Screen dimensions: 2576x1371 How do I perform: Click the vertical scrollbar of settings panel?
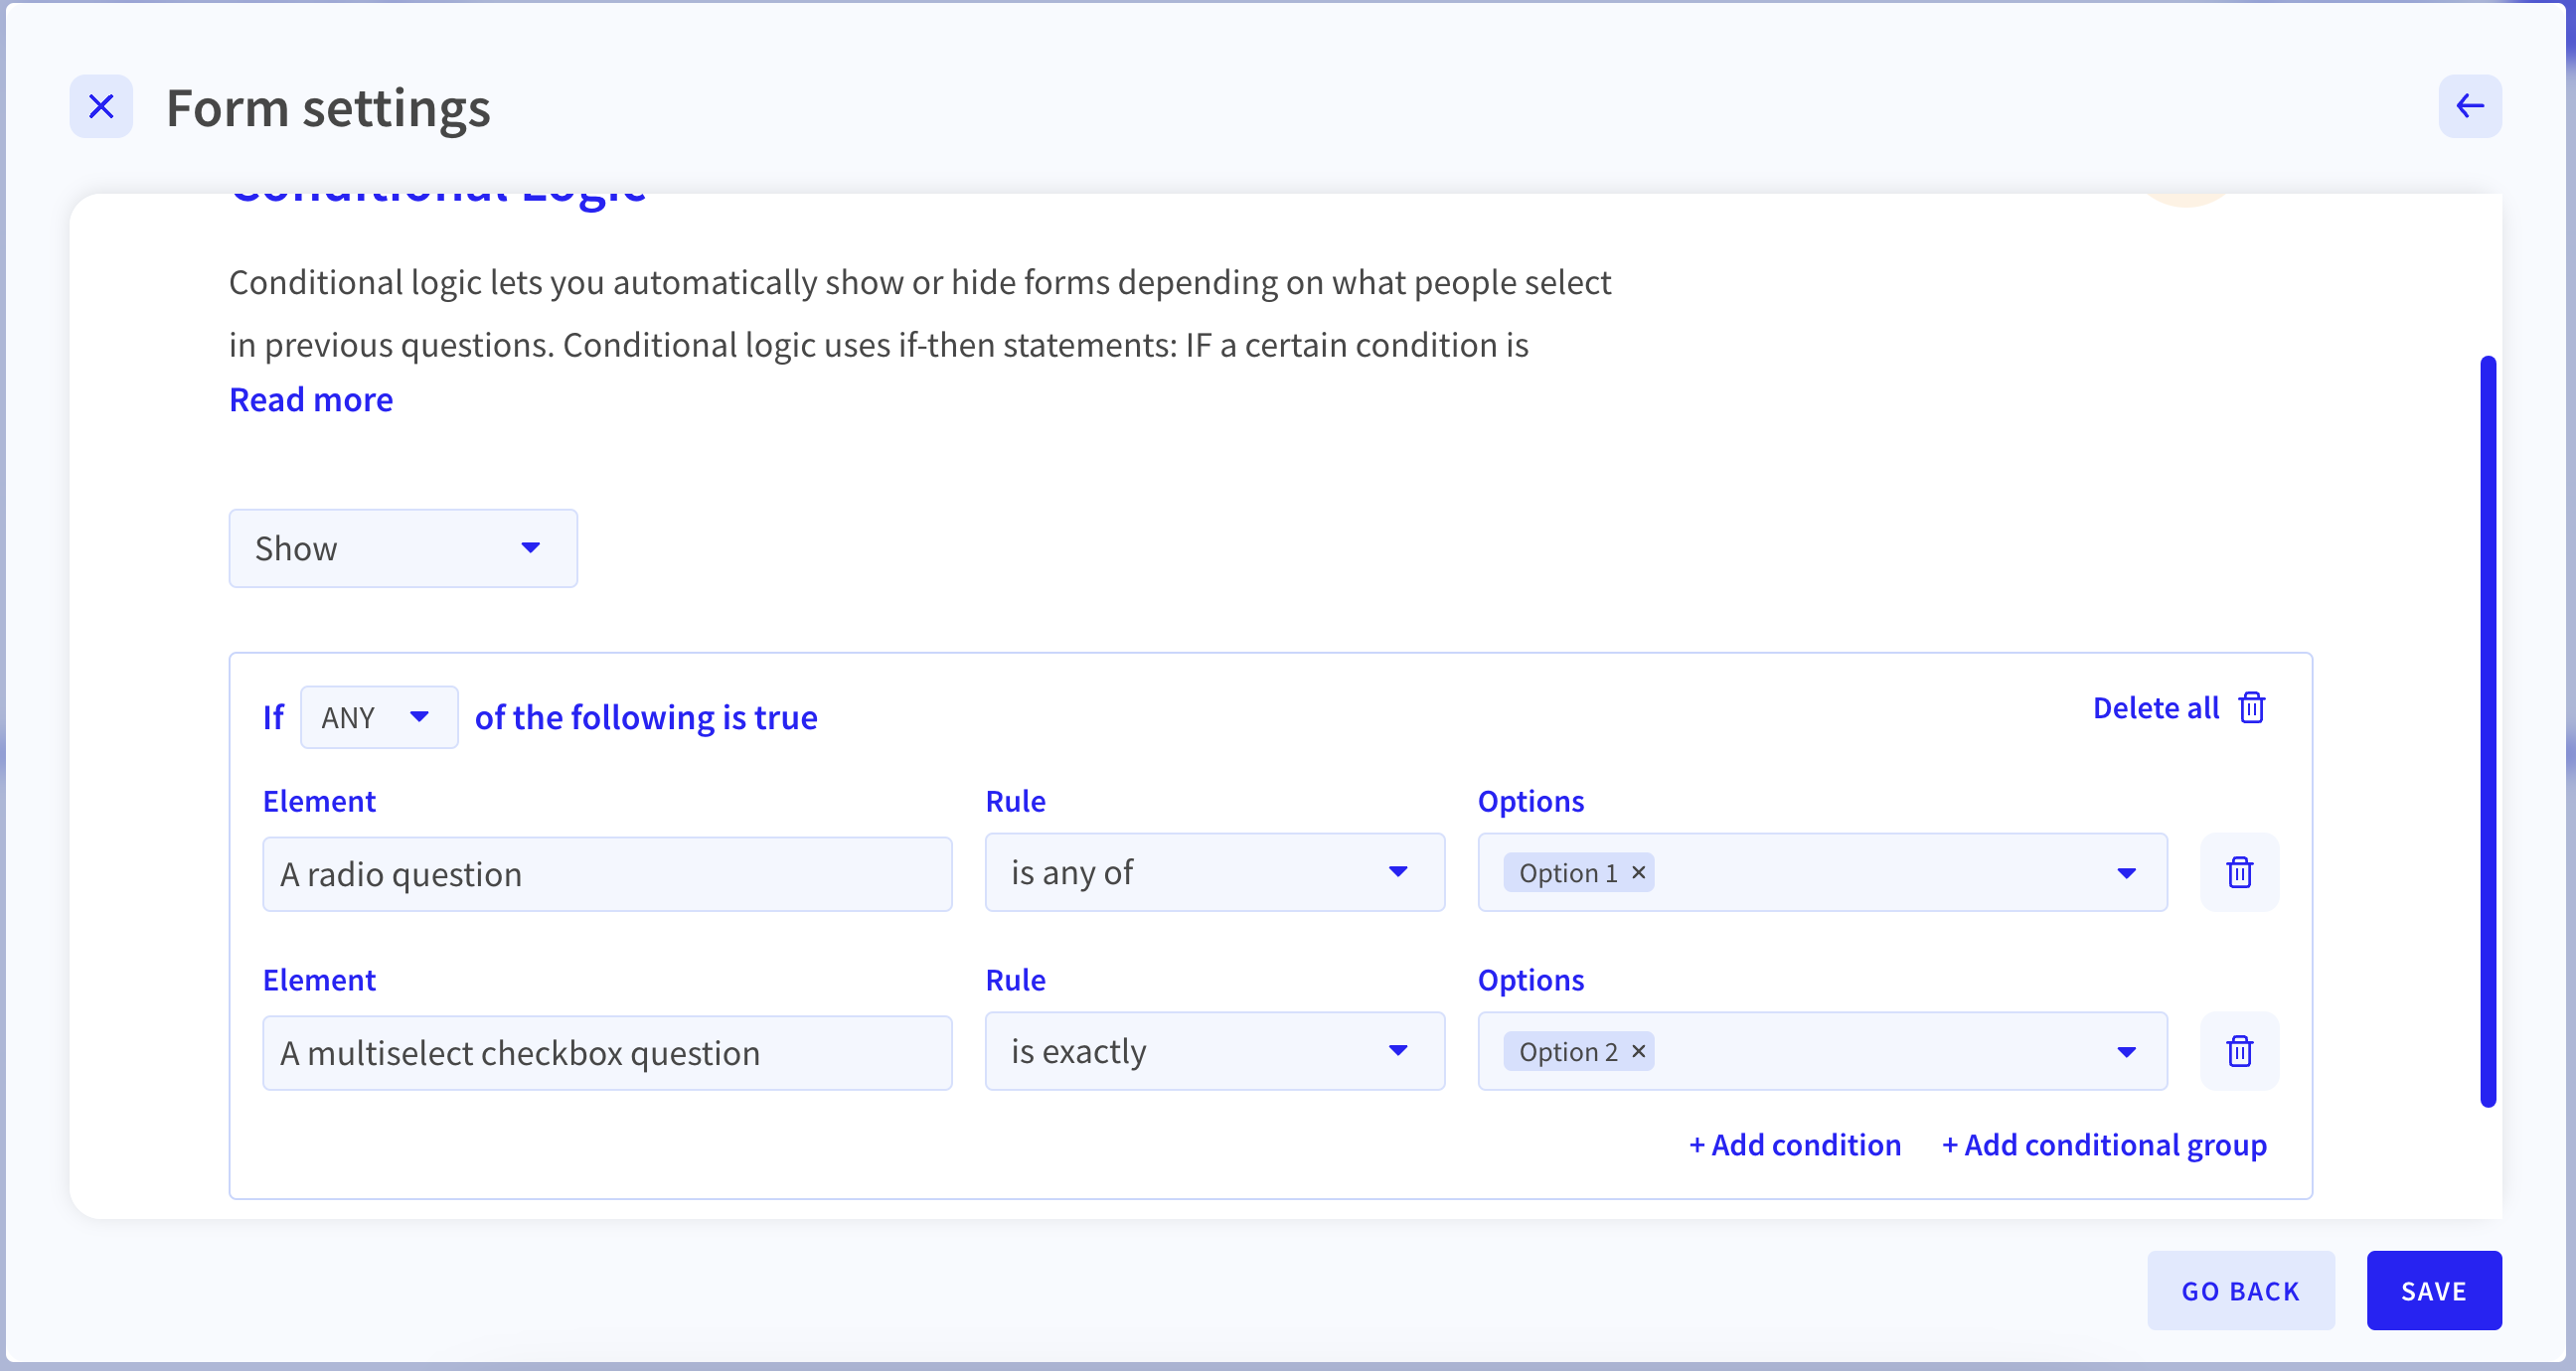click(2488, 731)
